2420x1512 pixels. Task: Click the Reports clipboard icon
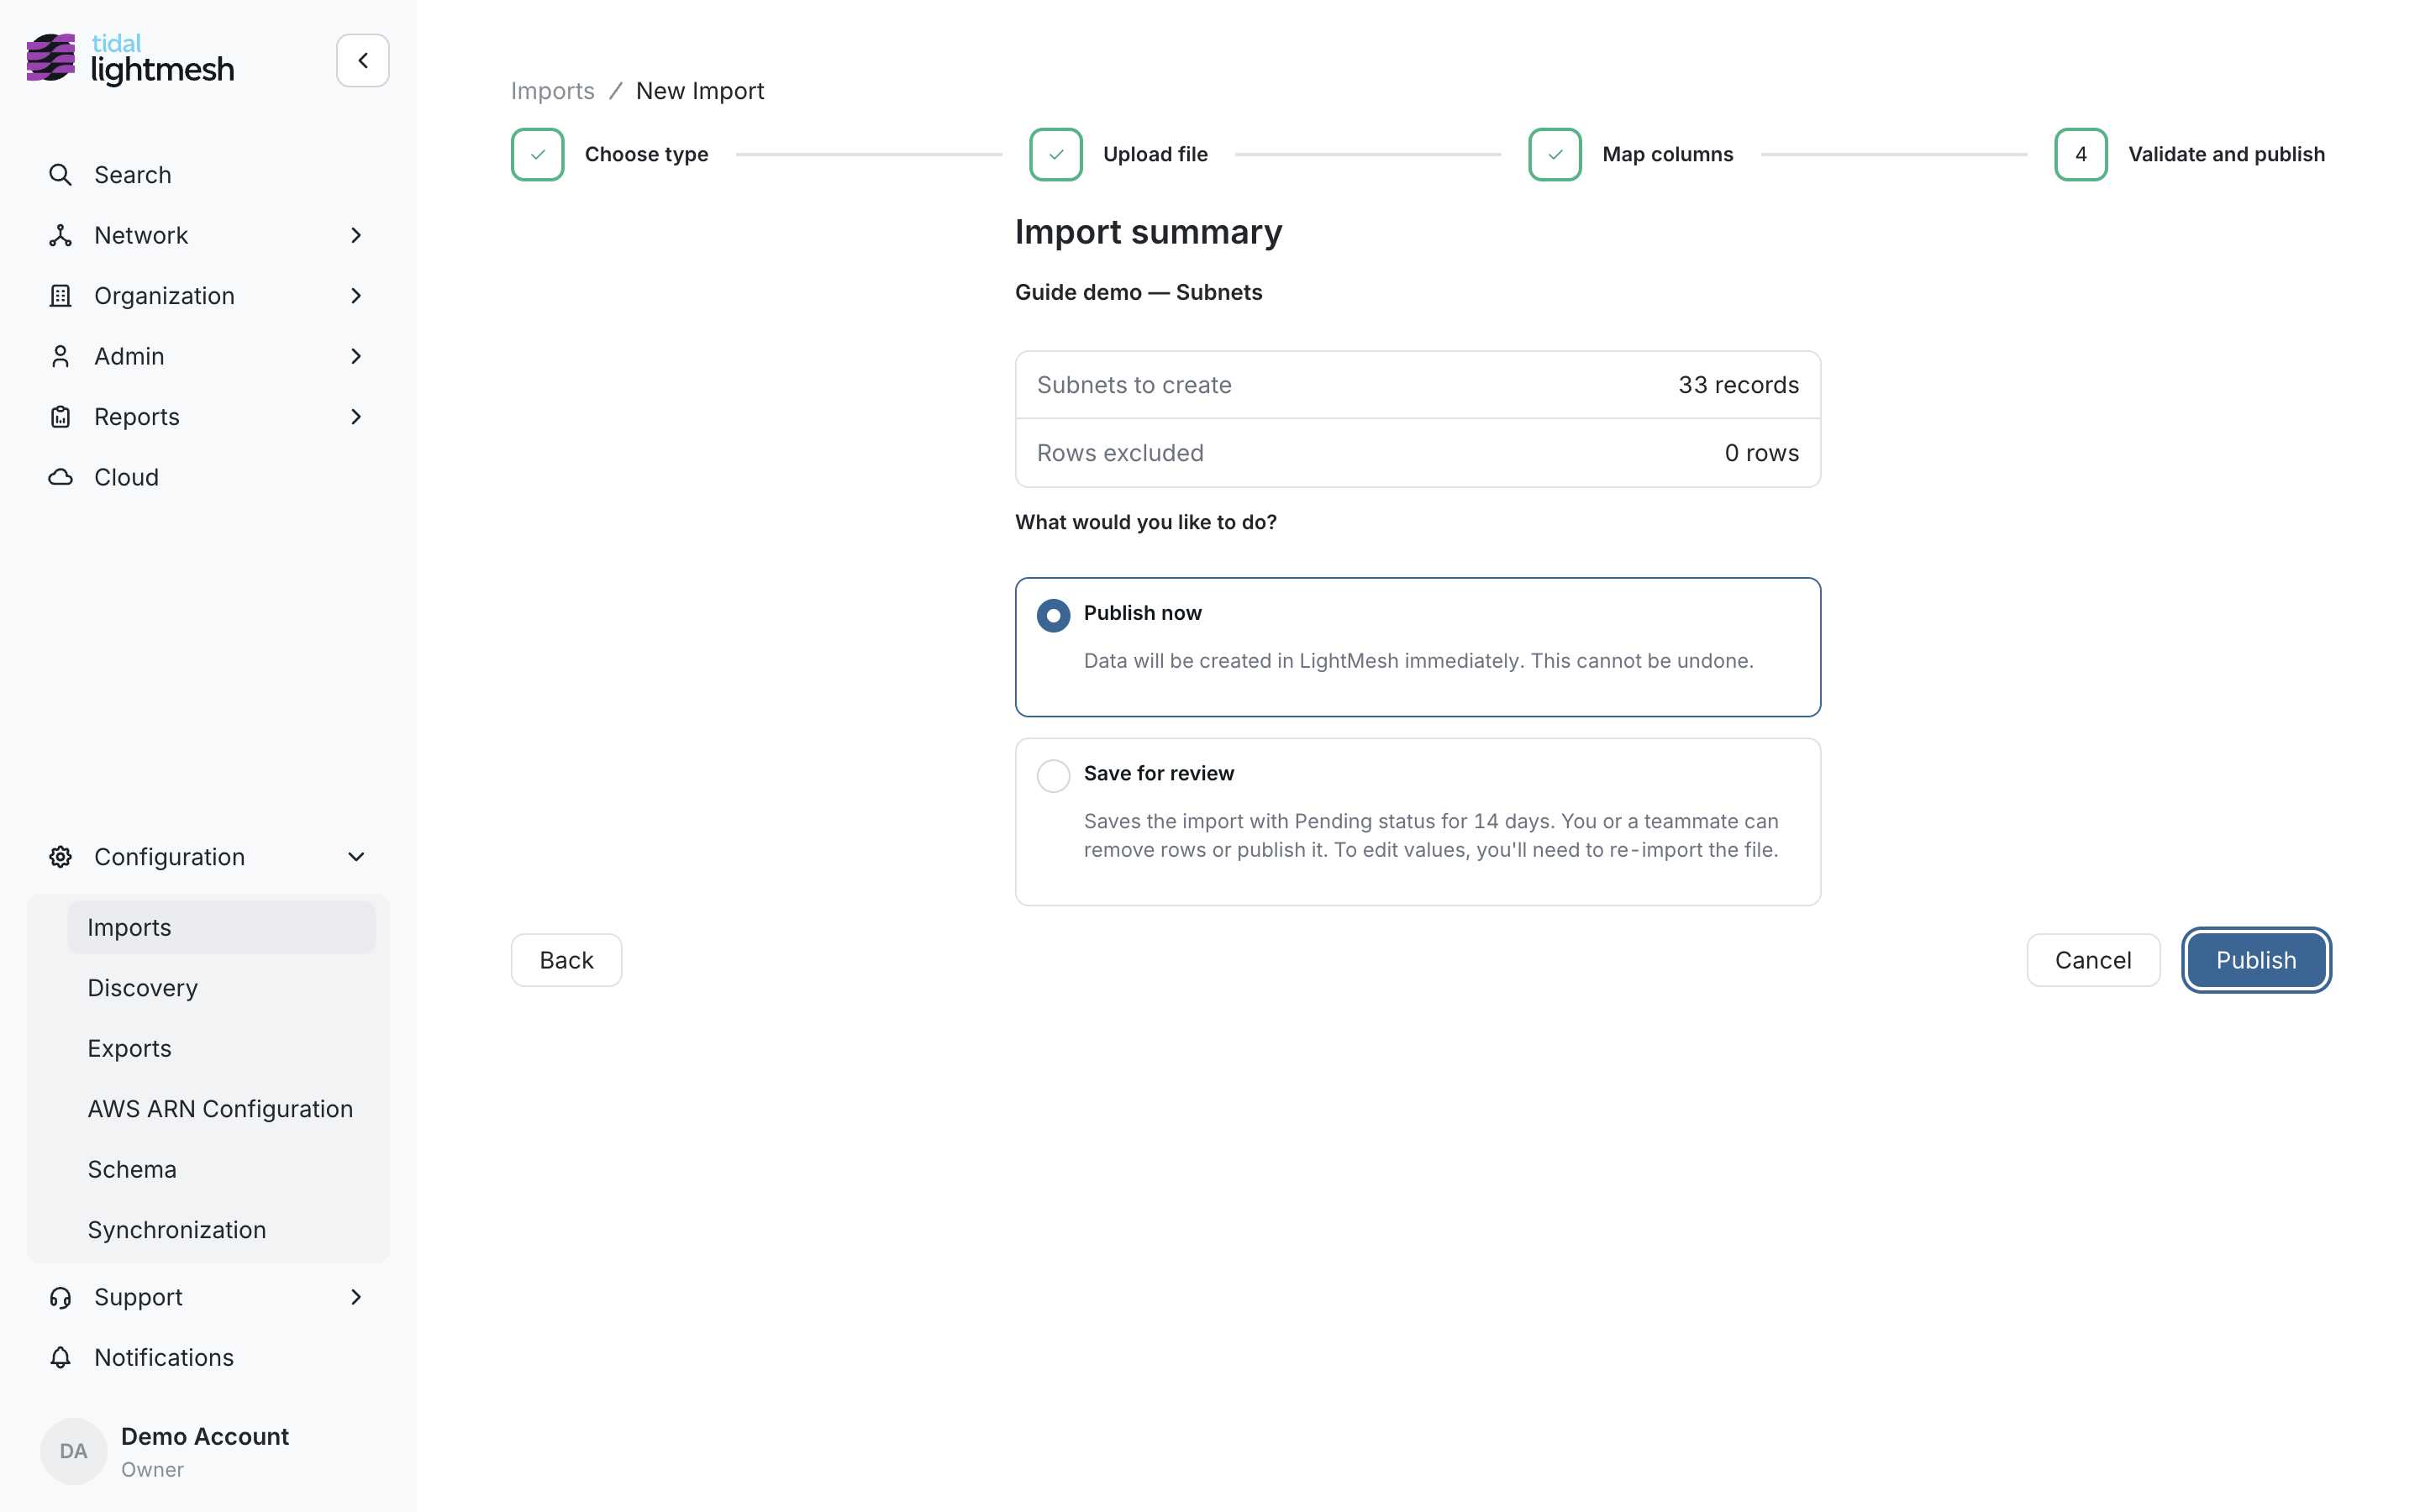click(x=60, y=417)
